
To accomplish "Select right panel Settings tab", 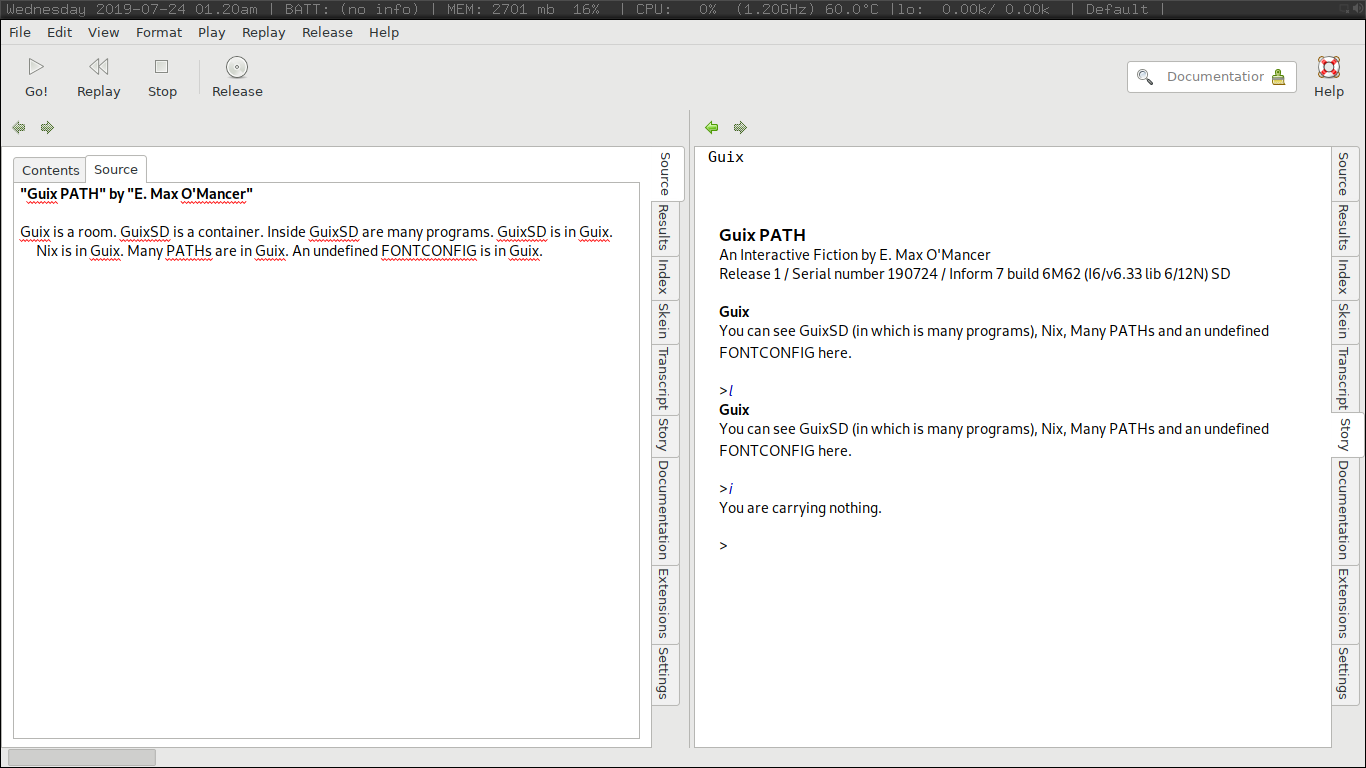I will pyautogui.click(x=1345, y=673).
